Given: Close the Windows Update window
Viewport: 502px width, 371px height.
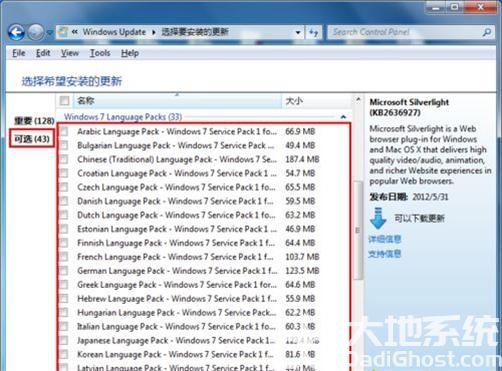Looking at the screenshot, I should point(480,7).
